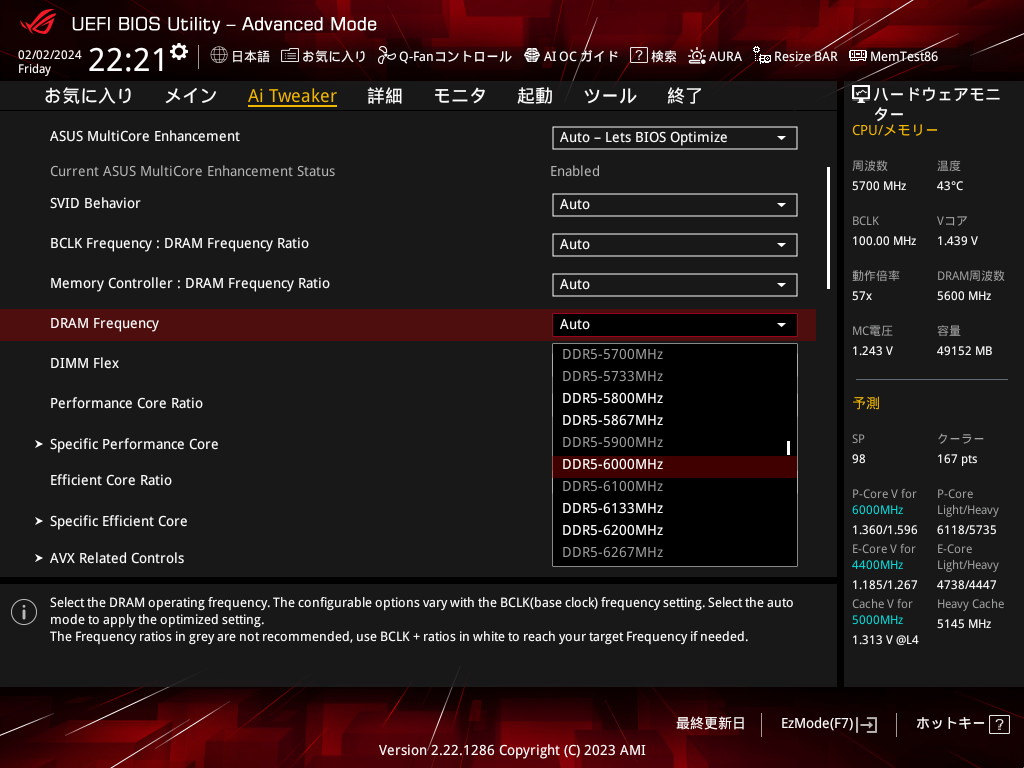Click the 02/02/2024 date display
The height and width of the screenshot is (768, 1024).
coord(50,55)
